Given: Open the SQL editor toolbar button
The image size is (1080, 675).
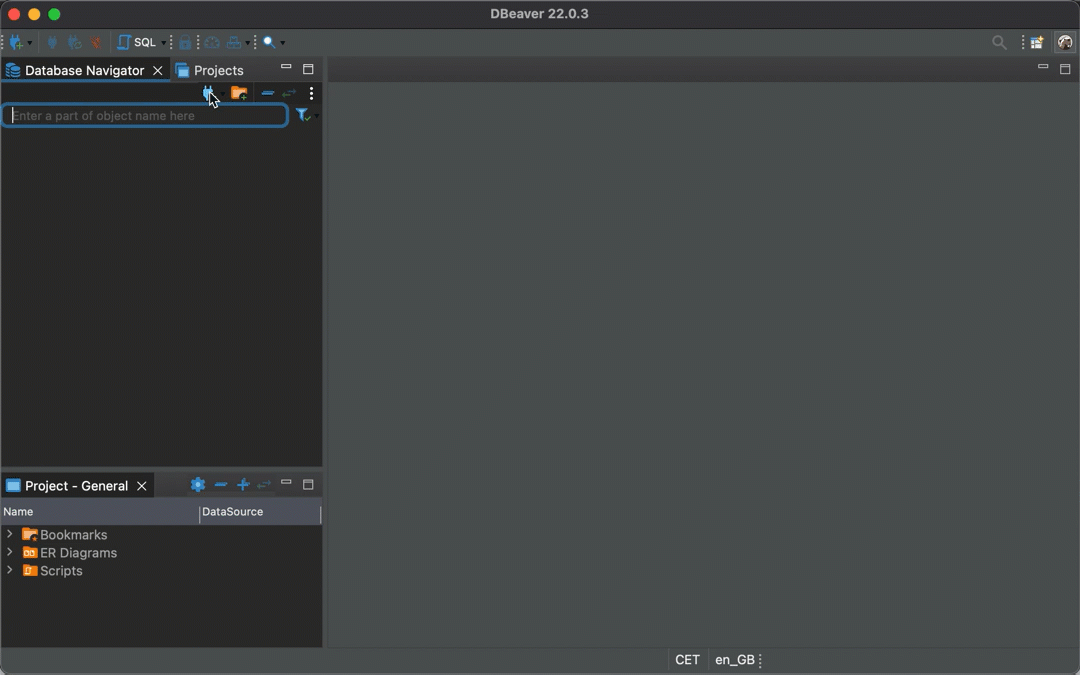Looking at the screenshot, I should 137,42.
